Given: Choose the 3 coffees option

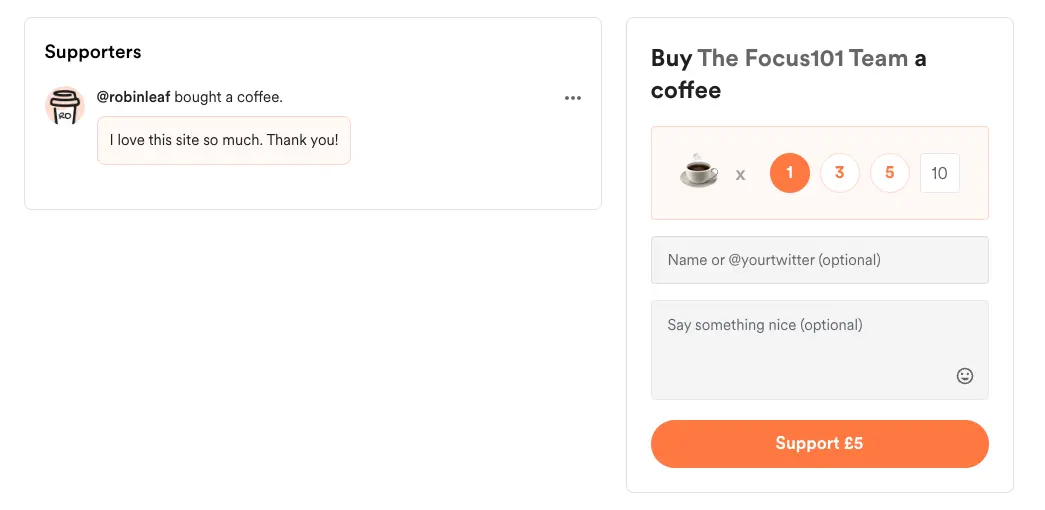Looking at the screenshot, I should [839, 173].
